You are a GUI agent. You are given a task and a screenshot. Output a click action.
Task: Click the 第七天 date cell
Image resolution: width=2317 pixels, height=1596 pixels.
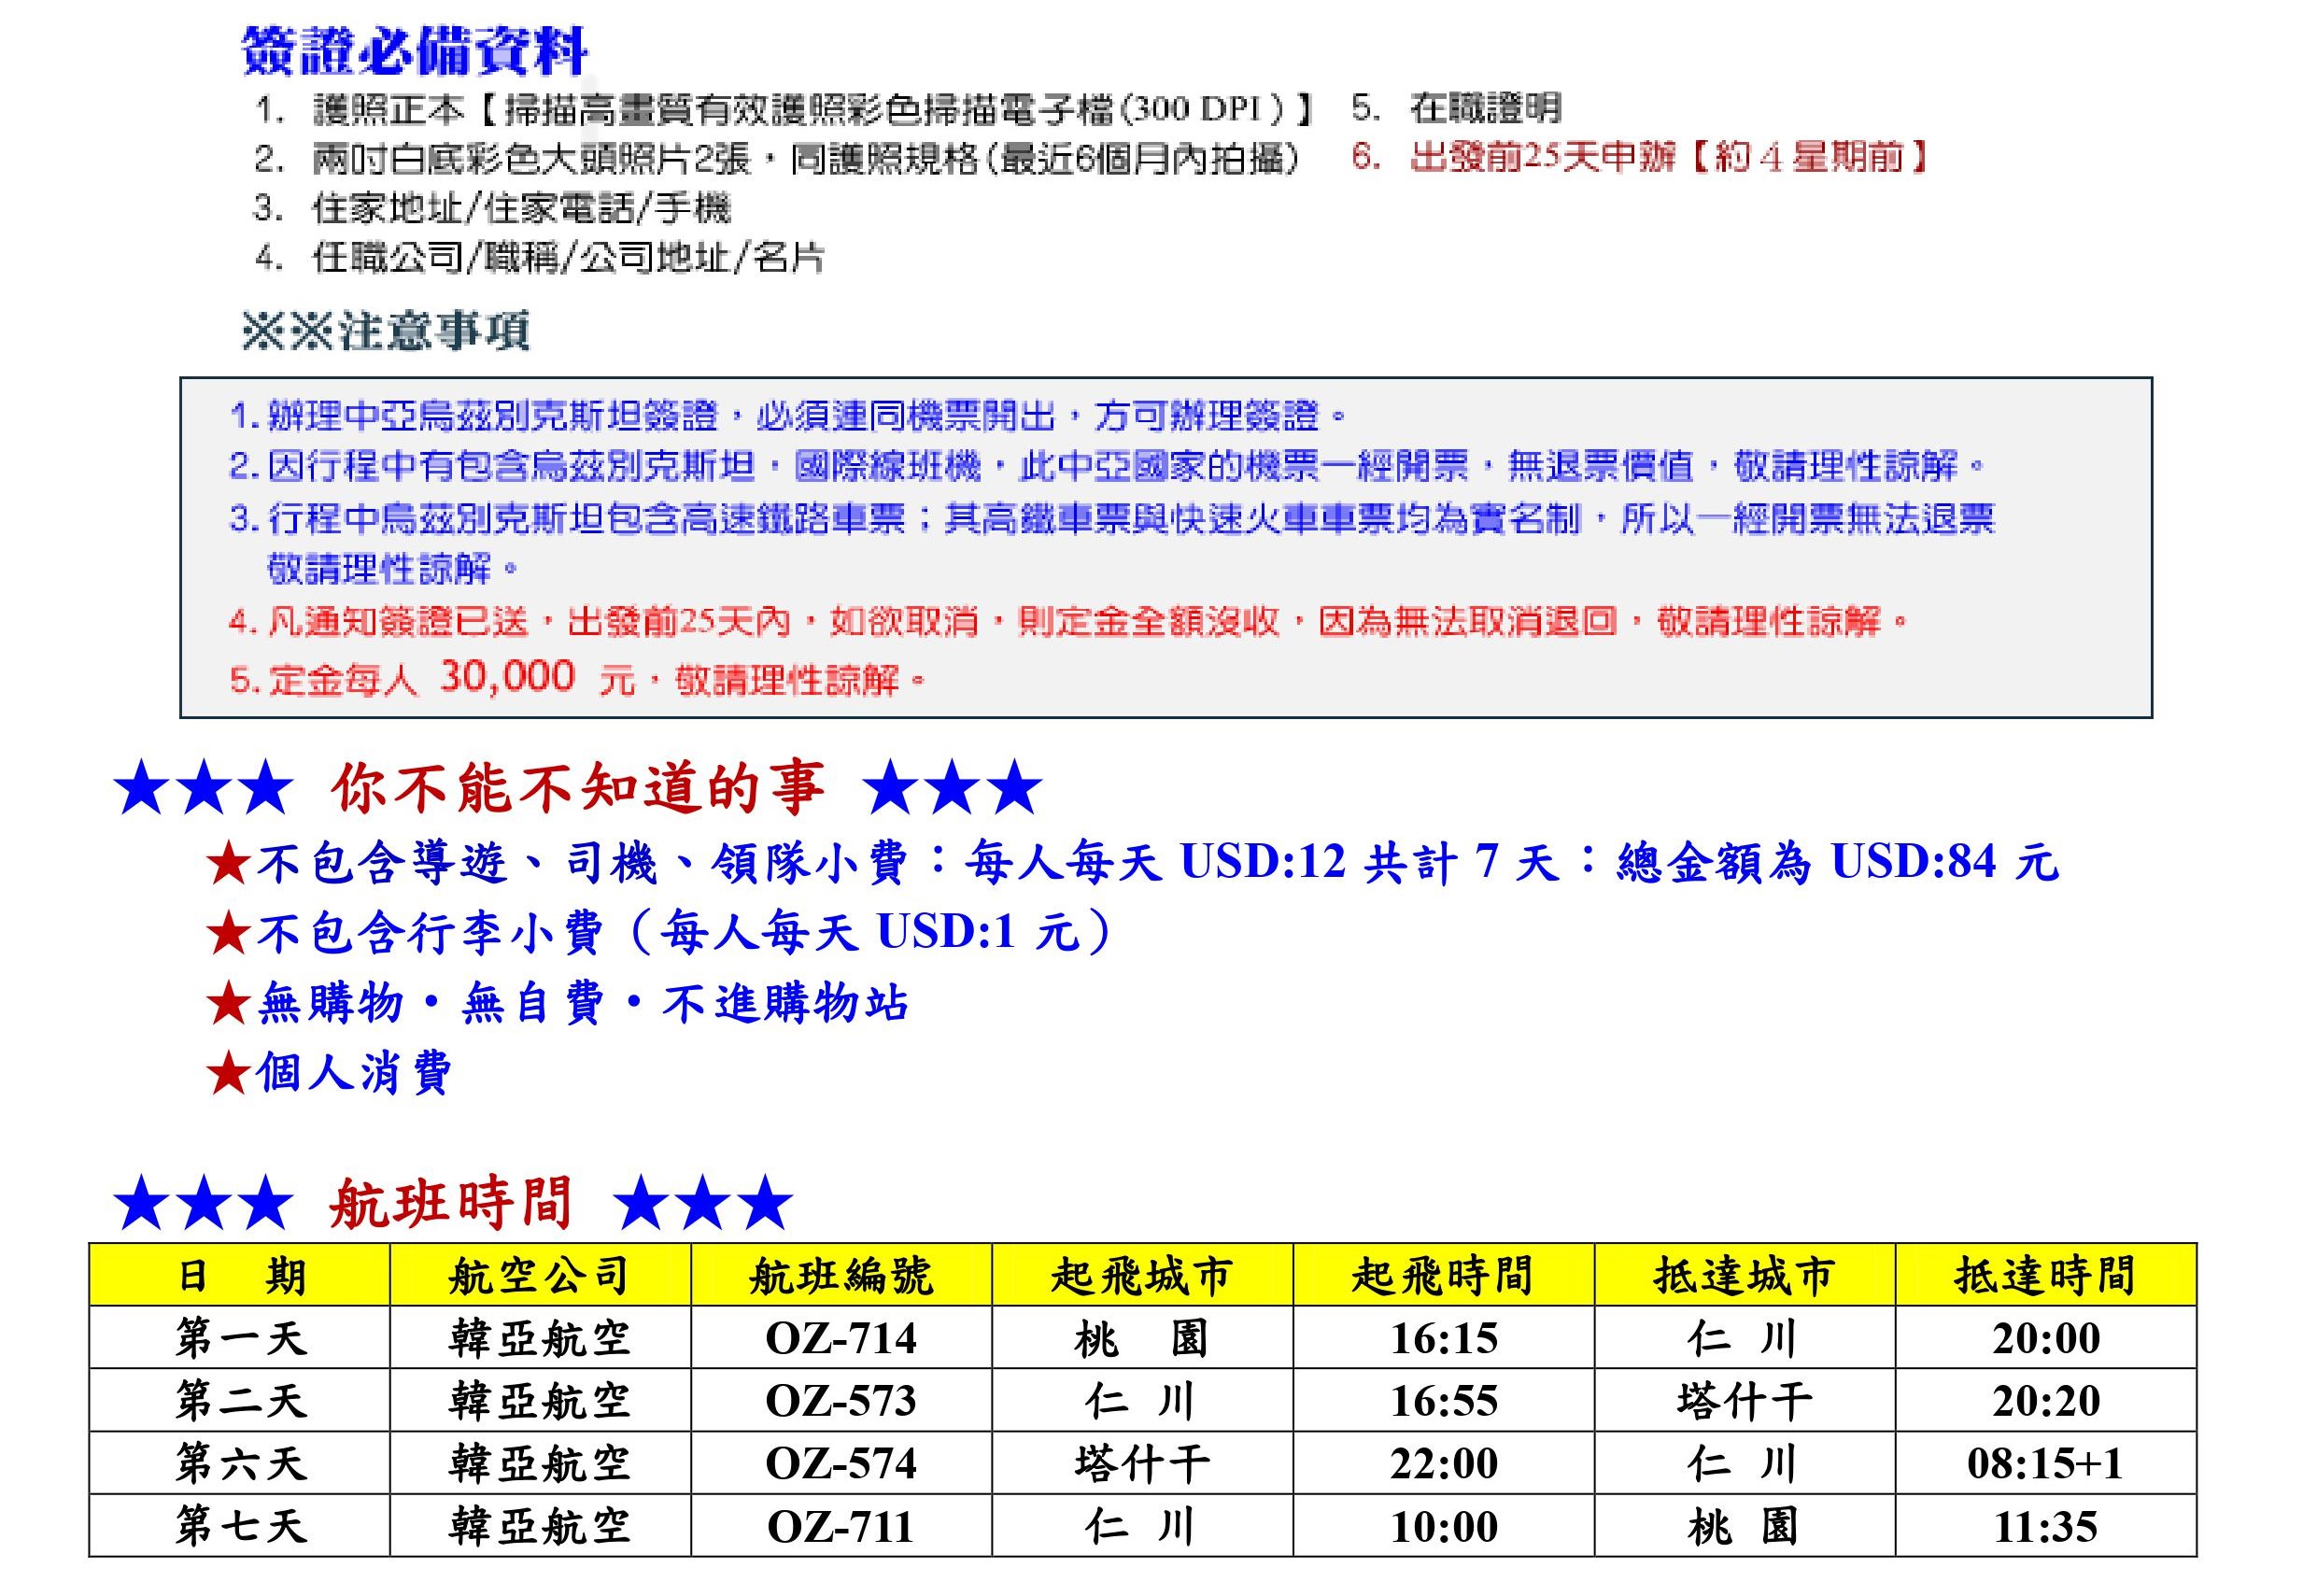click(x=240, y=1527)
